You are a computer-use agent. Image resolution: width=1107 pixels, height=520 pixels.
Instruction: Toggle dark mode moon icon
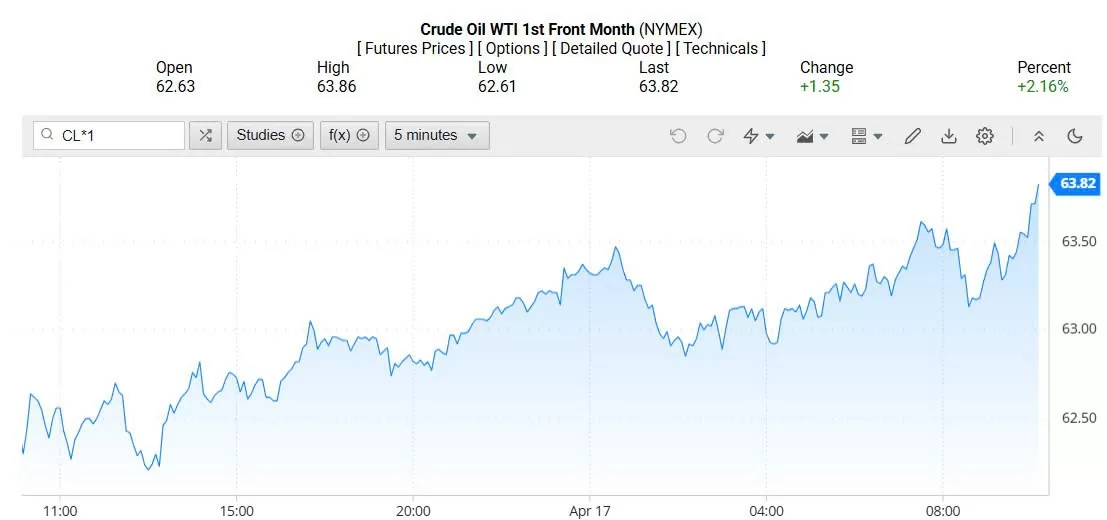click(1075, 136)
